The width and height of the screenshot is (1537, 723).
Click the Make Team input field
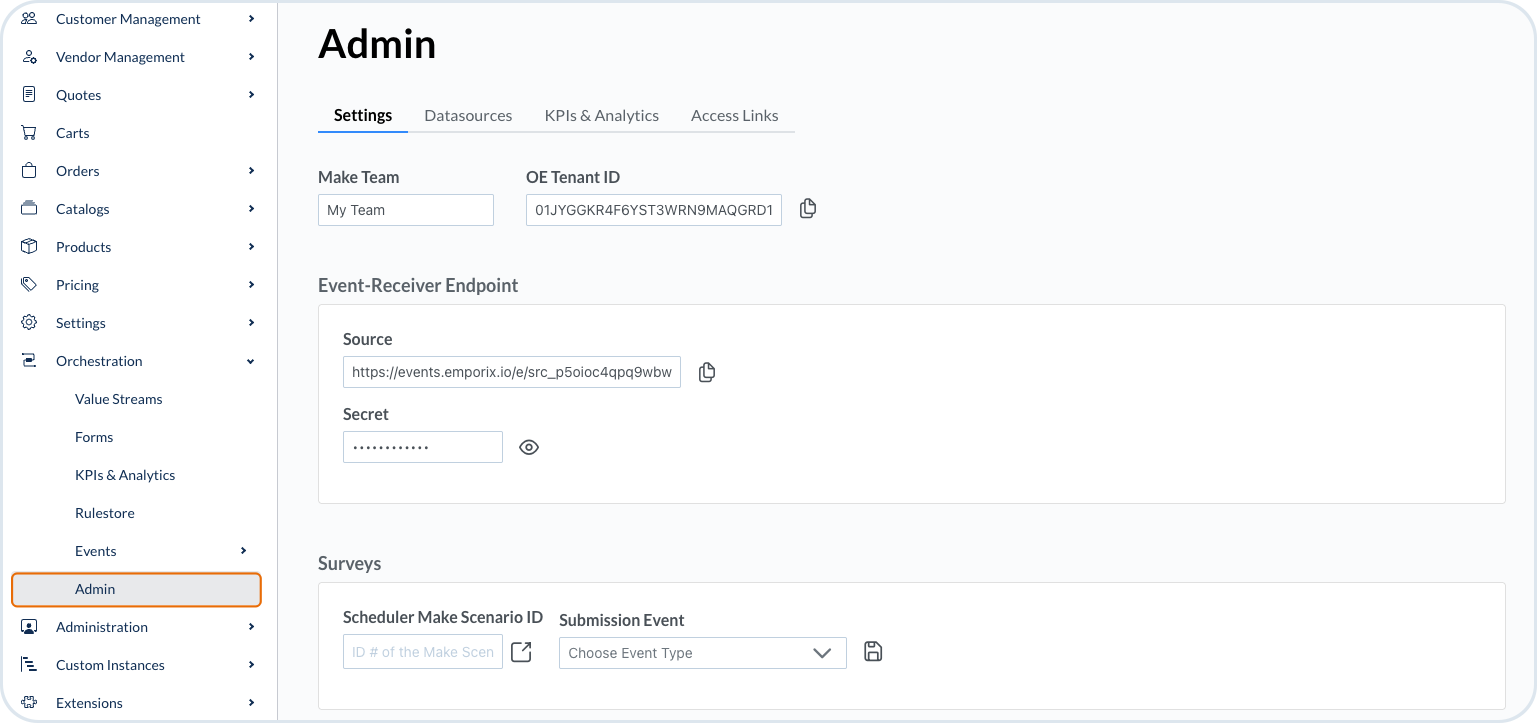(x=405, y=210)
